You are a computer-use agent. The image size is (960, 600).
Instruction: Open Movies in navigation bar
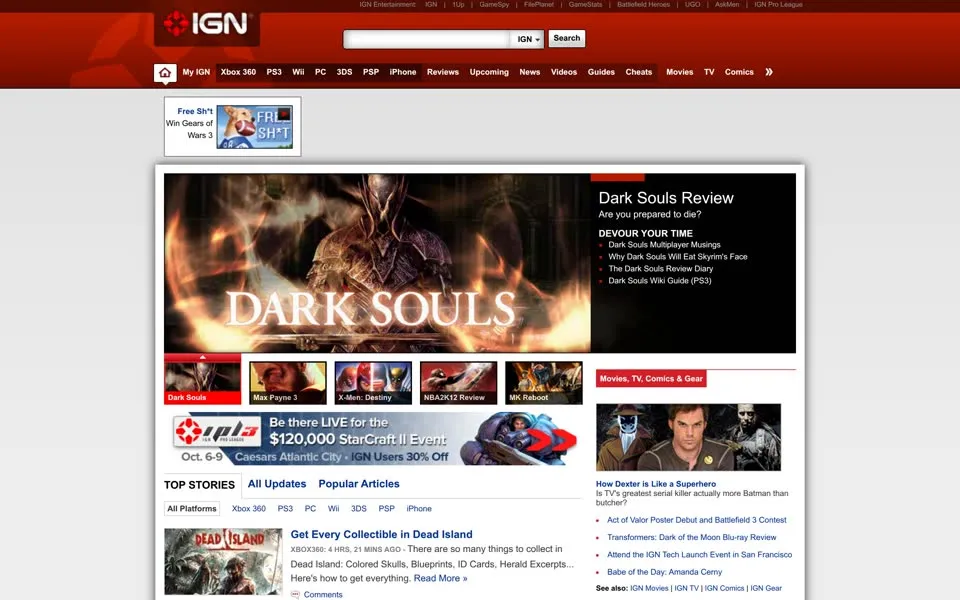[x=680, y=72]
